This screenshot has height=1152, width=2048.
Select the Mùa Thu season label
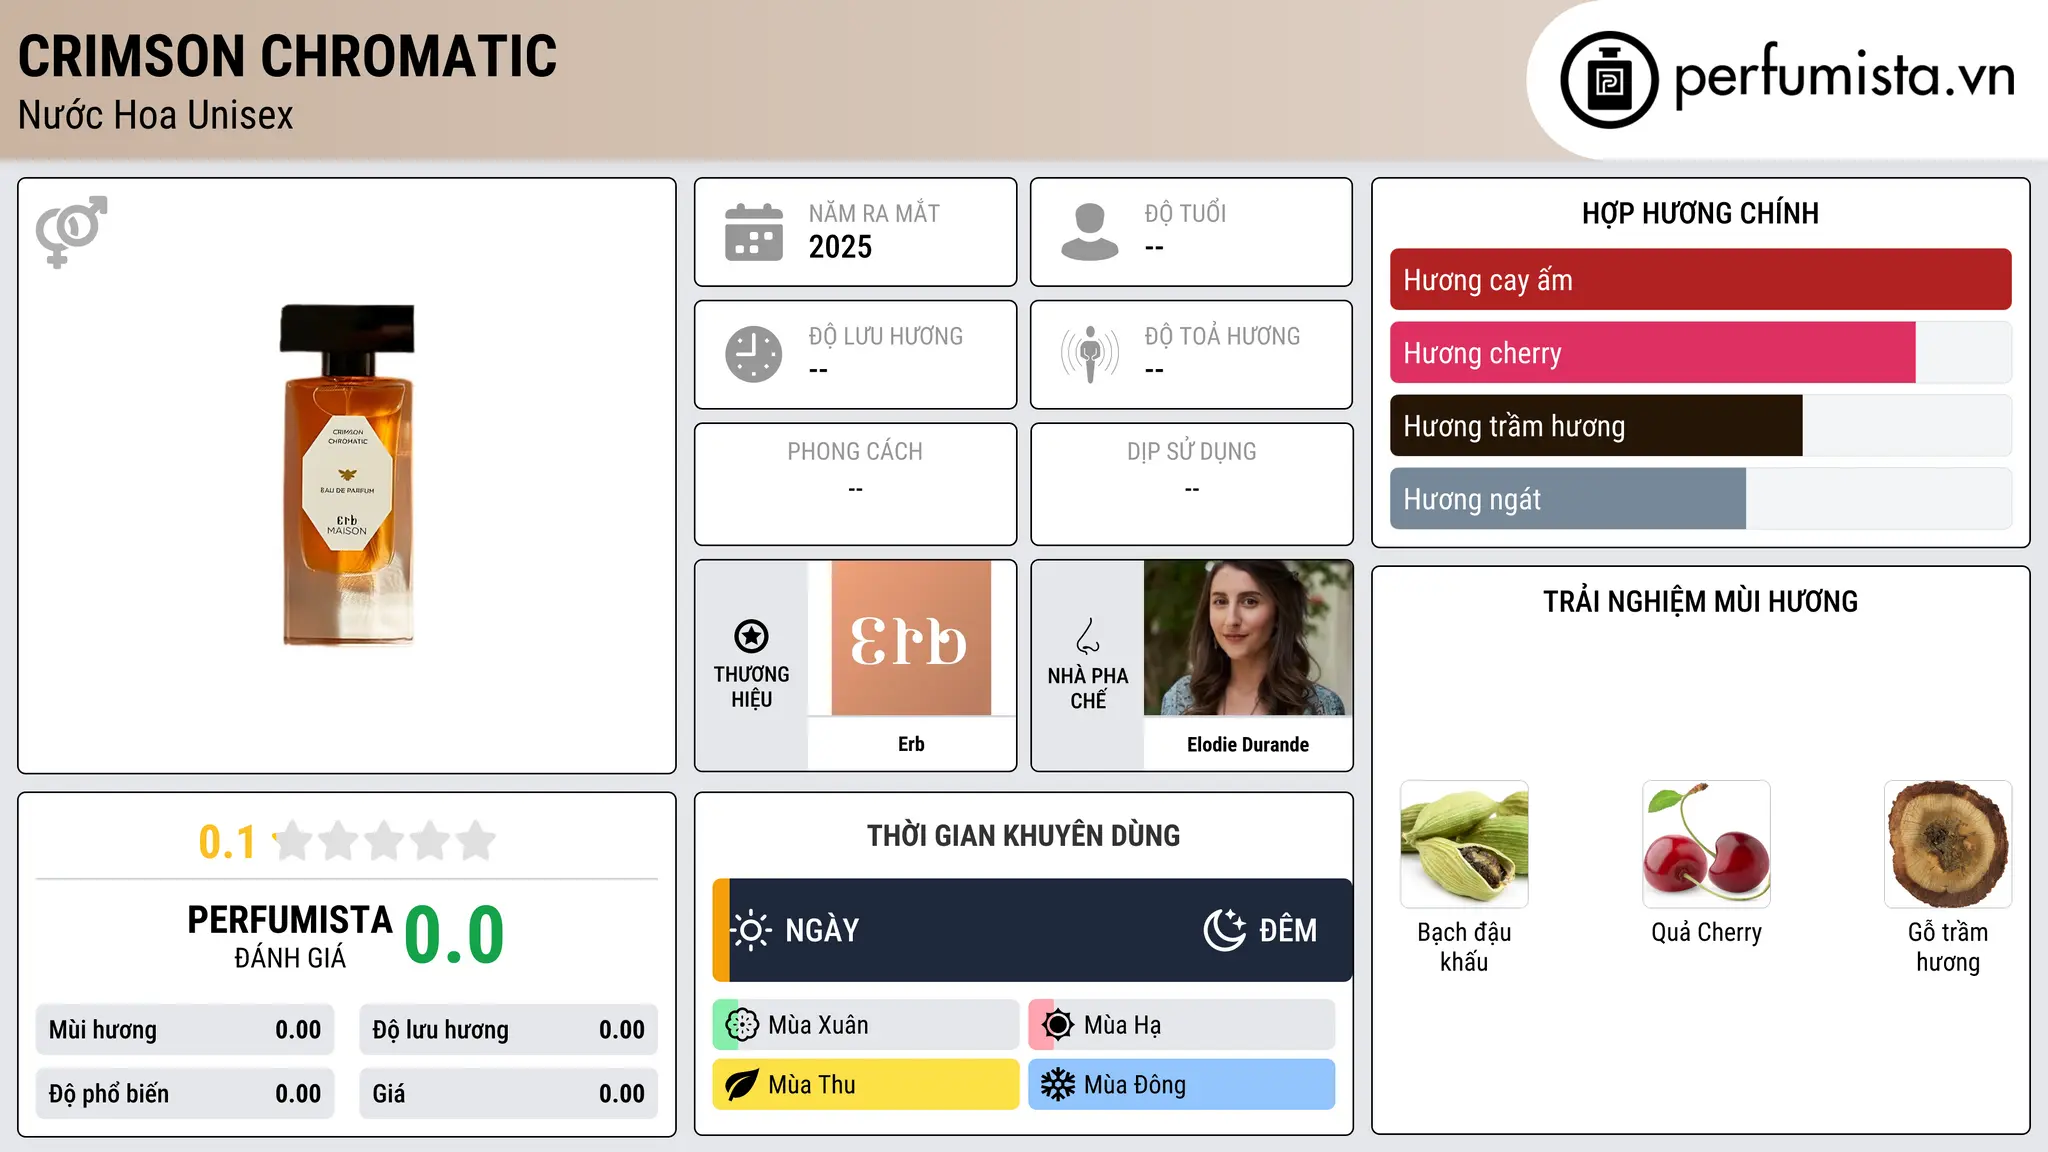click(x=812, y=1085)
